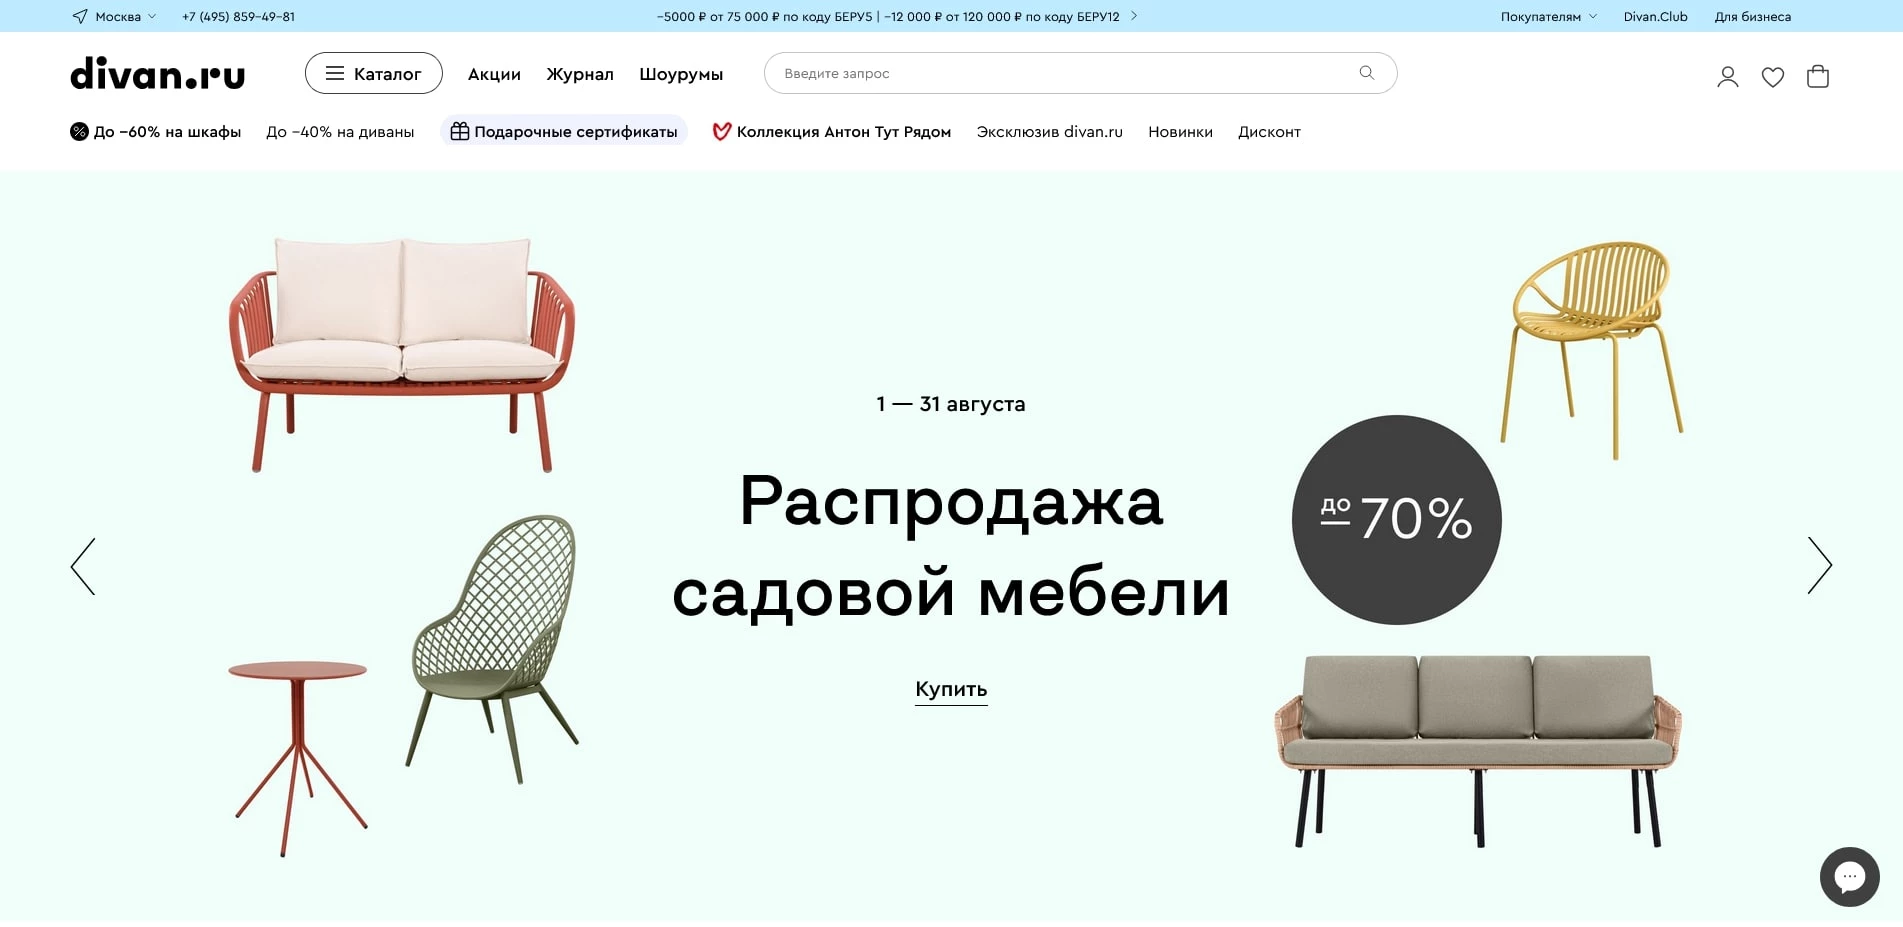
Task: Open the Divan.Club link
Action: click(1654, 16)
